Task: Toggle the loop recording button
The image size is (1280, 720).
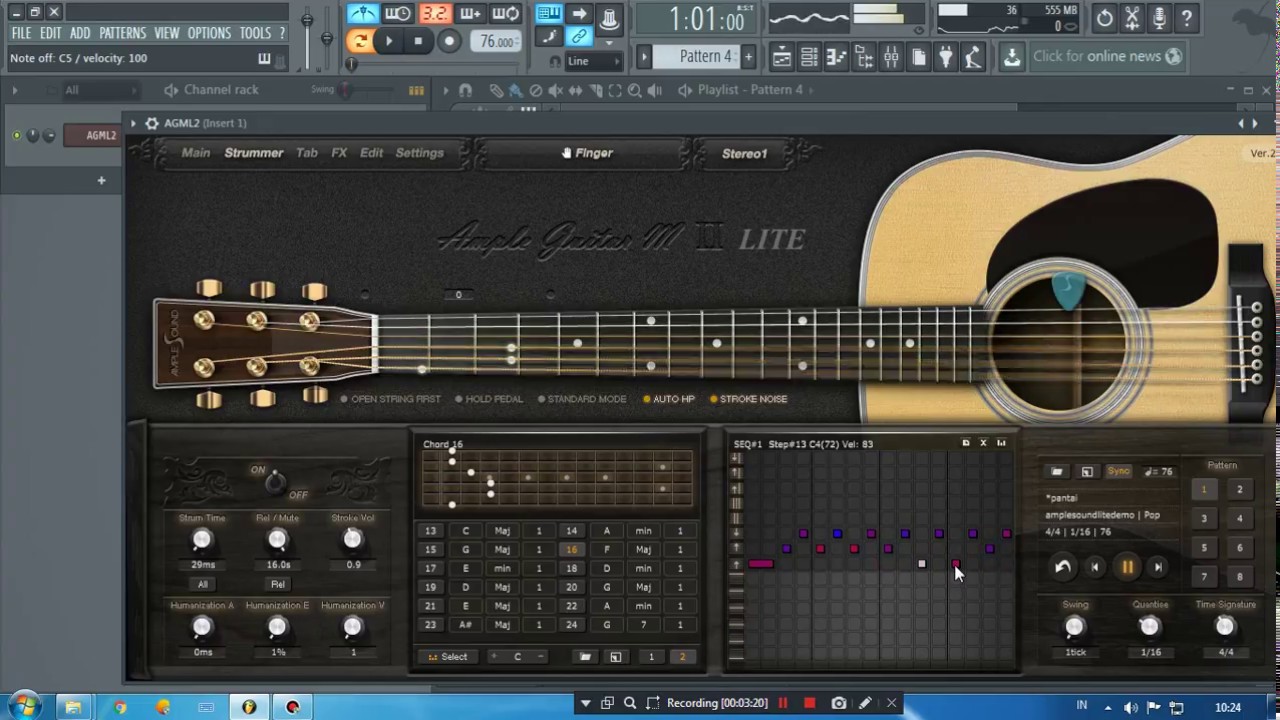Action: coord(506,14)
